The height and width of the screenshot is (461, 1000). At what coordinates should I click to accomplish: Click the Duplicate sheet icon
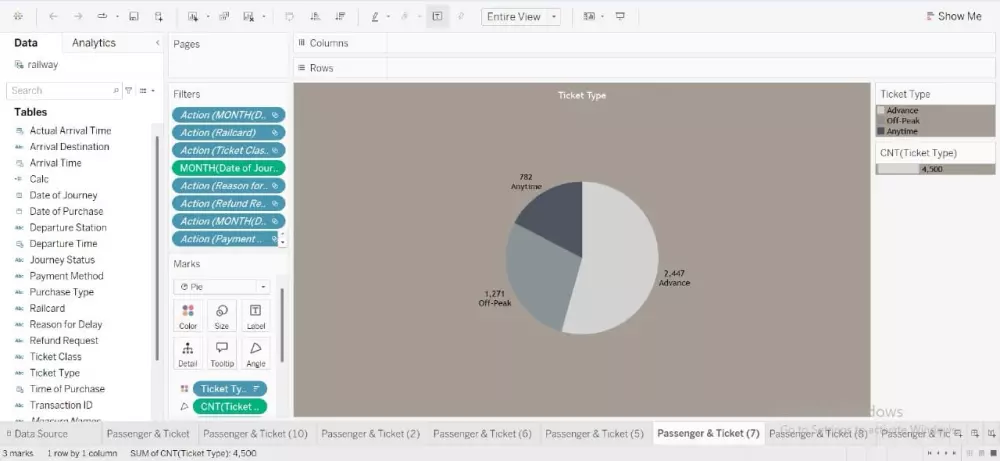tap(224, 17)
